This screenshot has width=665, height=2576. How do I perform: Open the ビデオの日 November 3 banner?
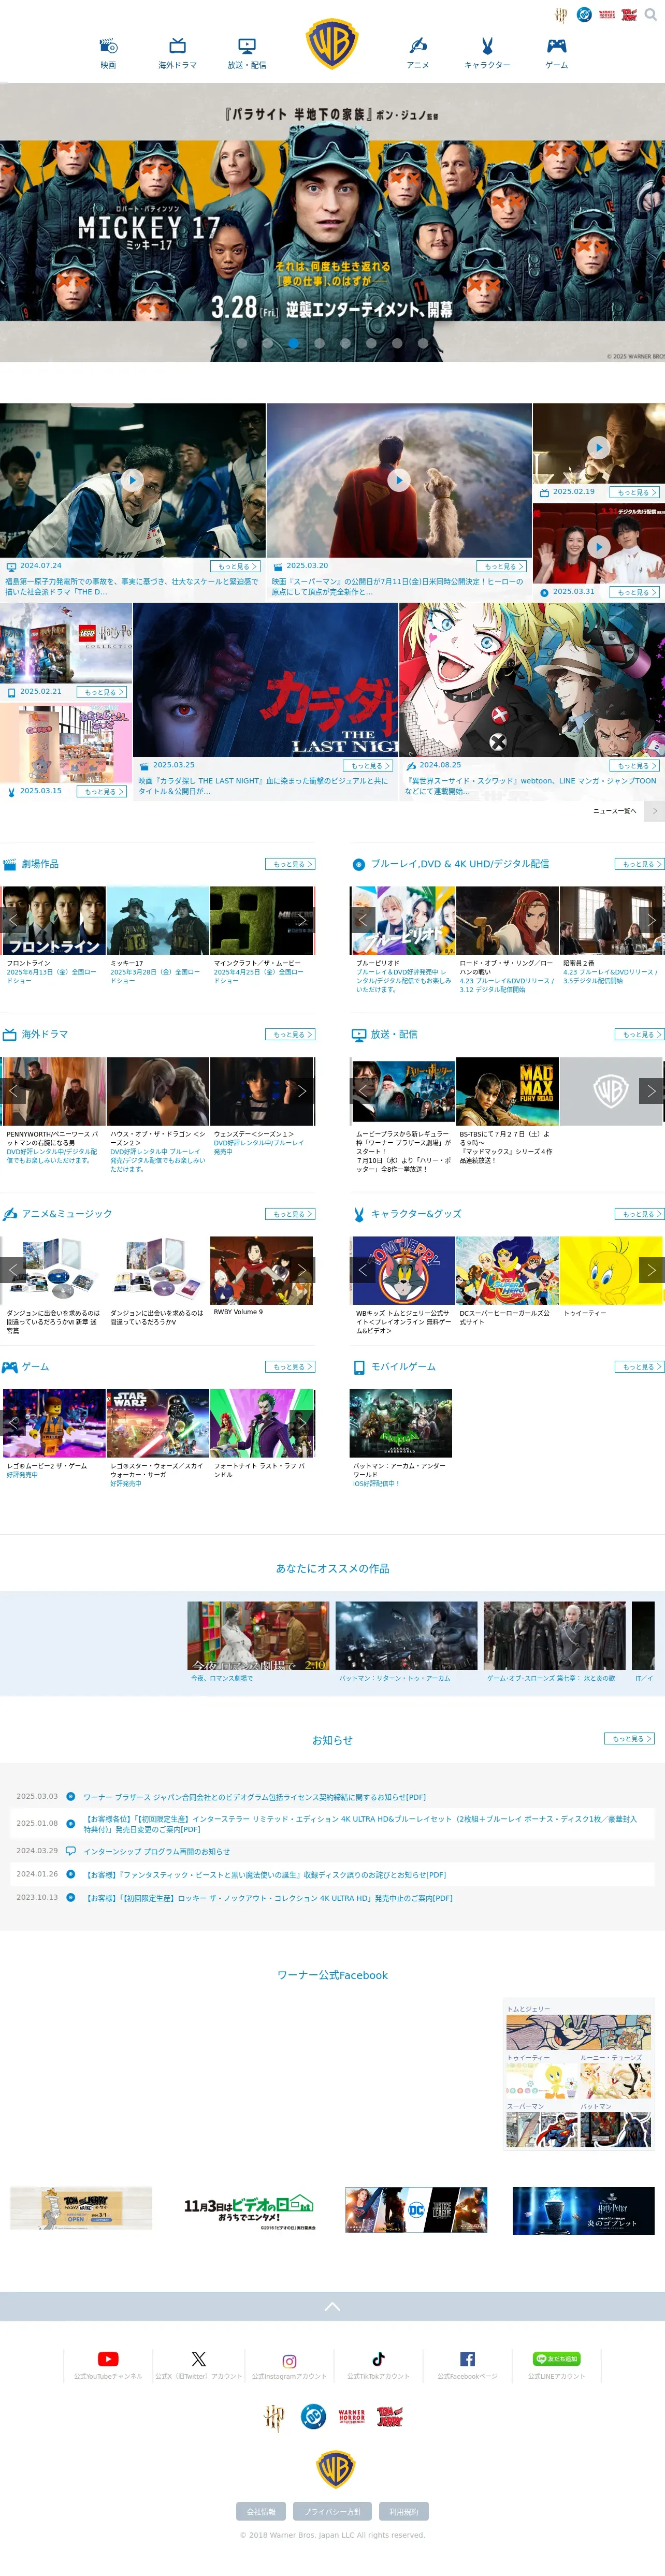point(249,2210)
